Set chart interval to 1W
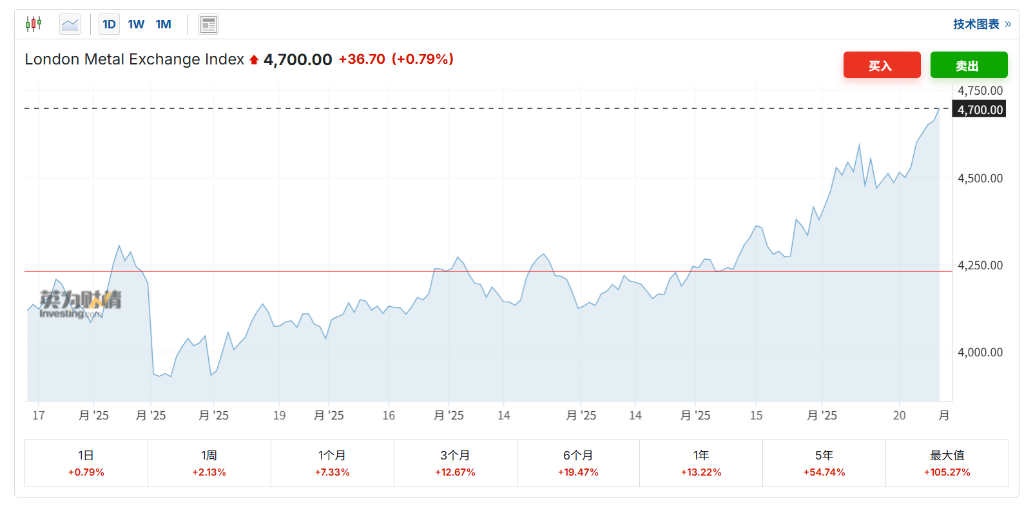The width and height of the screenshot is (1024, 526). [136, 24]
